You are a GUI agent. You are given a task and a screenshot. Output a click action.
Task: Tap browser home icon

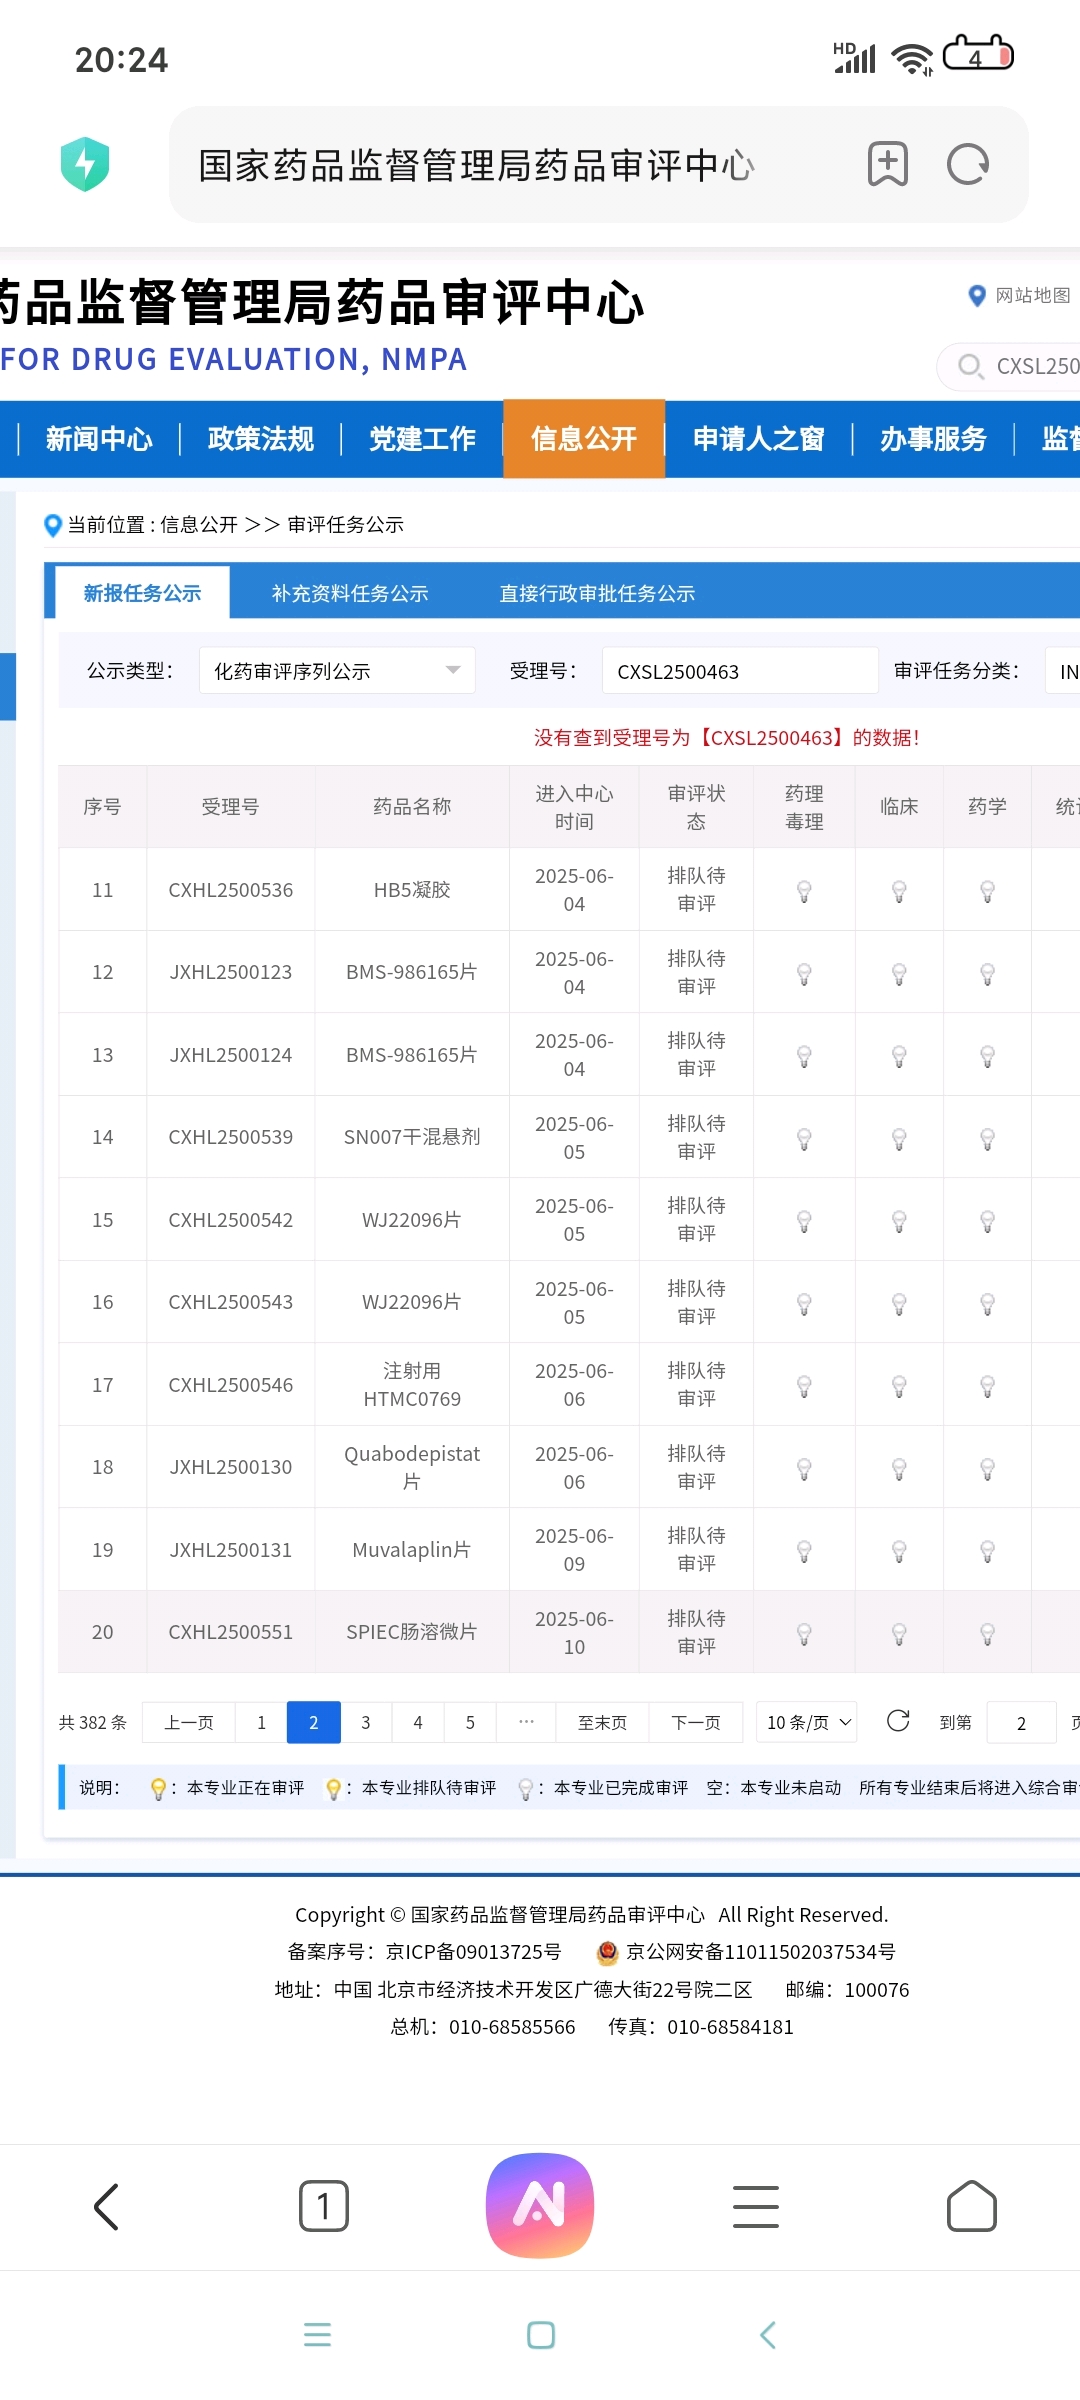(x=972, y=2206)
